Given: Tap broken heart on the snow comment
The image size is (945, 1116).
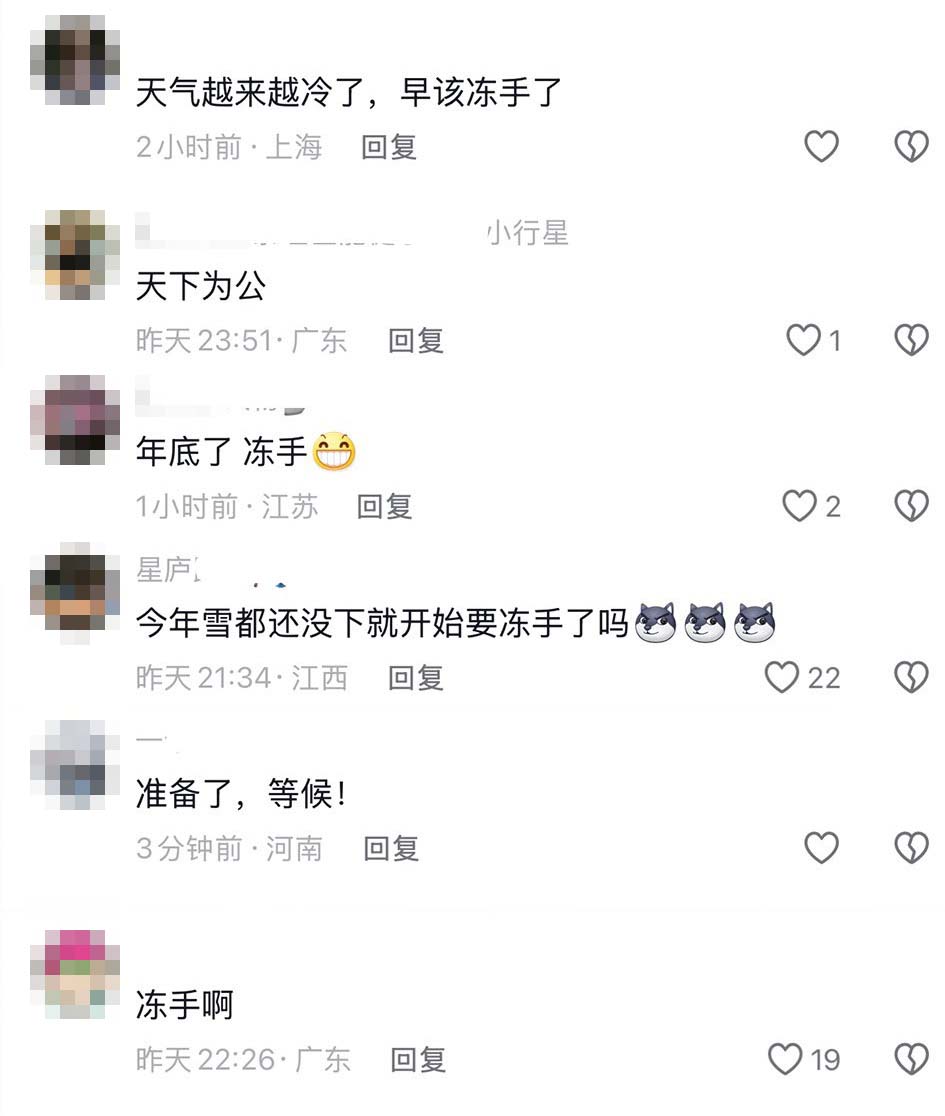Looking at the screenshot, I should point(912,677).
